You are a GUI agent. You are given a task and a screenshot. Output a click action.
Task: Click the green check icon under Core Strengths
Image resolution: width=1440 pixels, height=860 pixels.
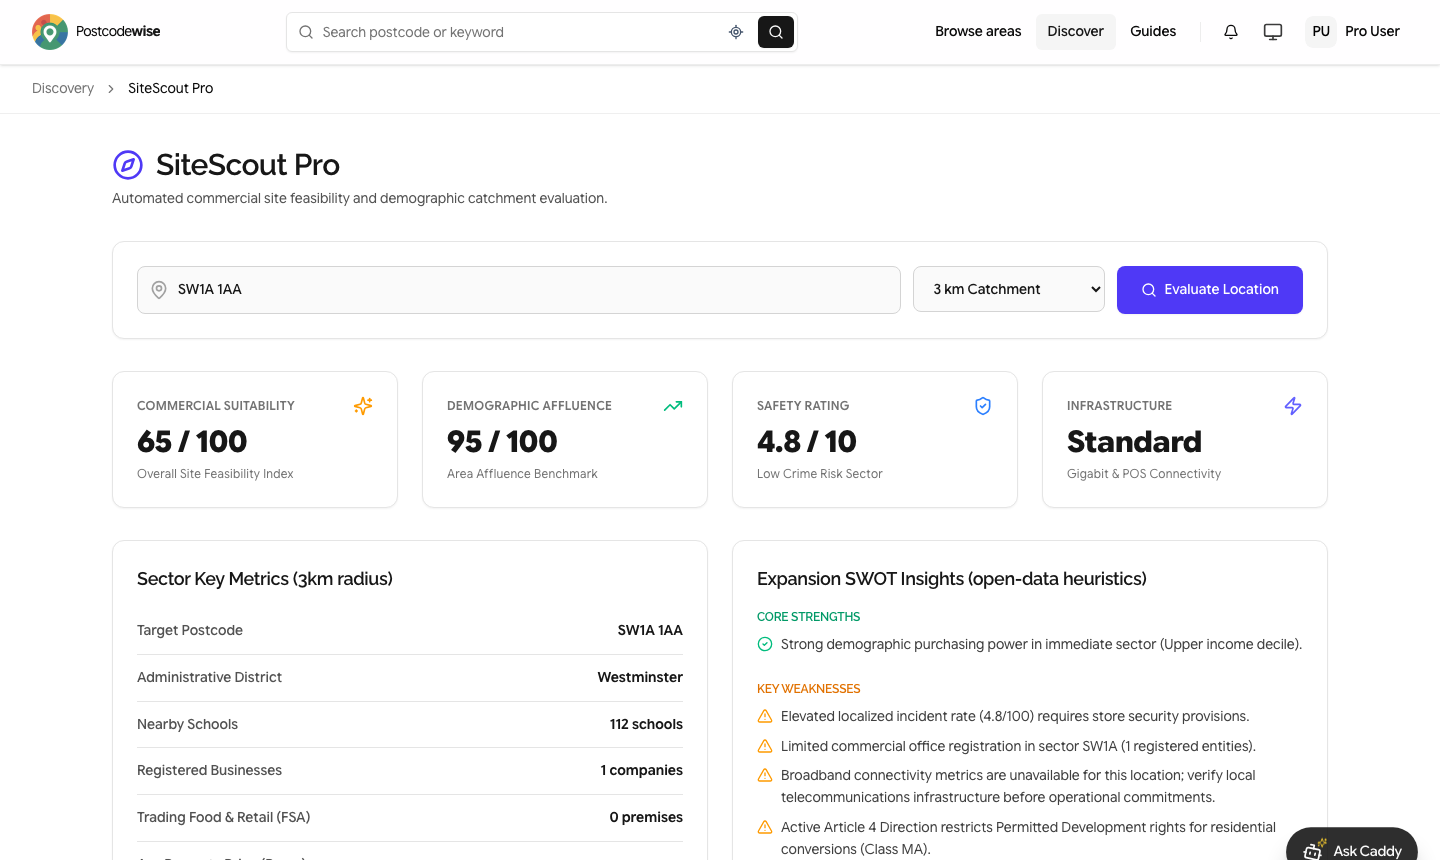[x=765, y=644]
